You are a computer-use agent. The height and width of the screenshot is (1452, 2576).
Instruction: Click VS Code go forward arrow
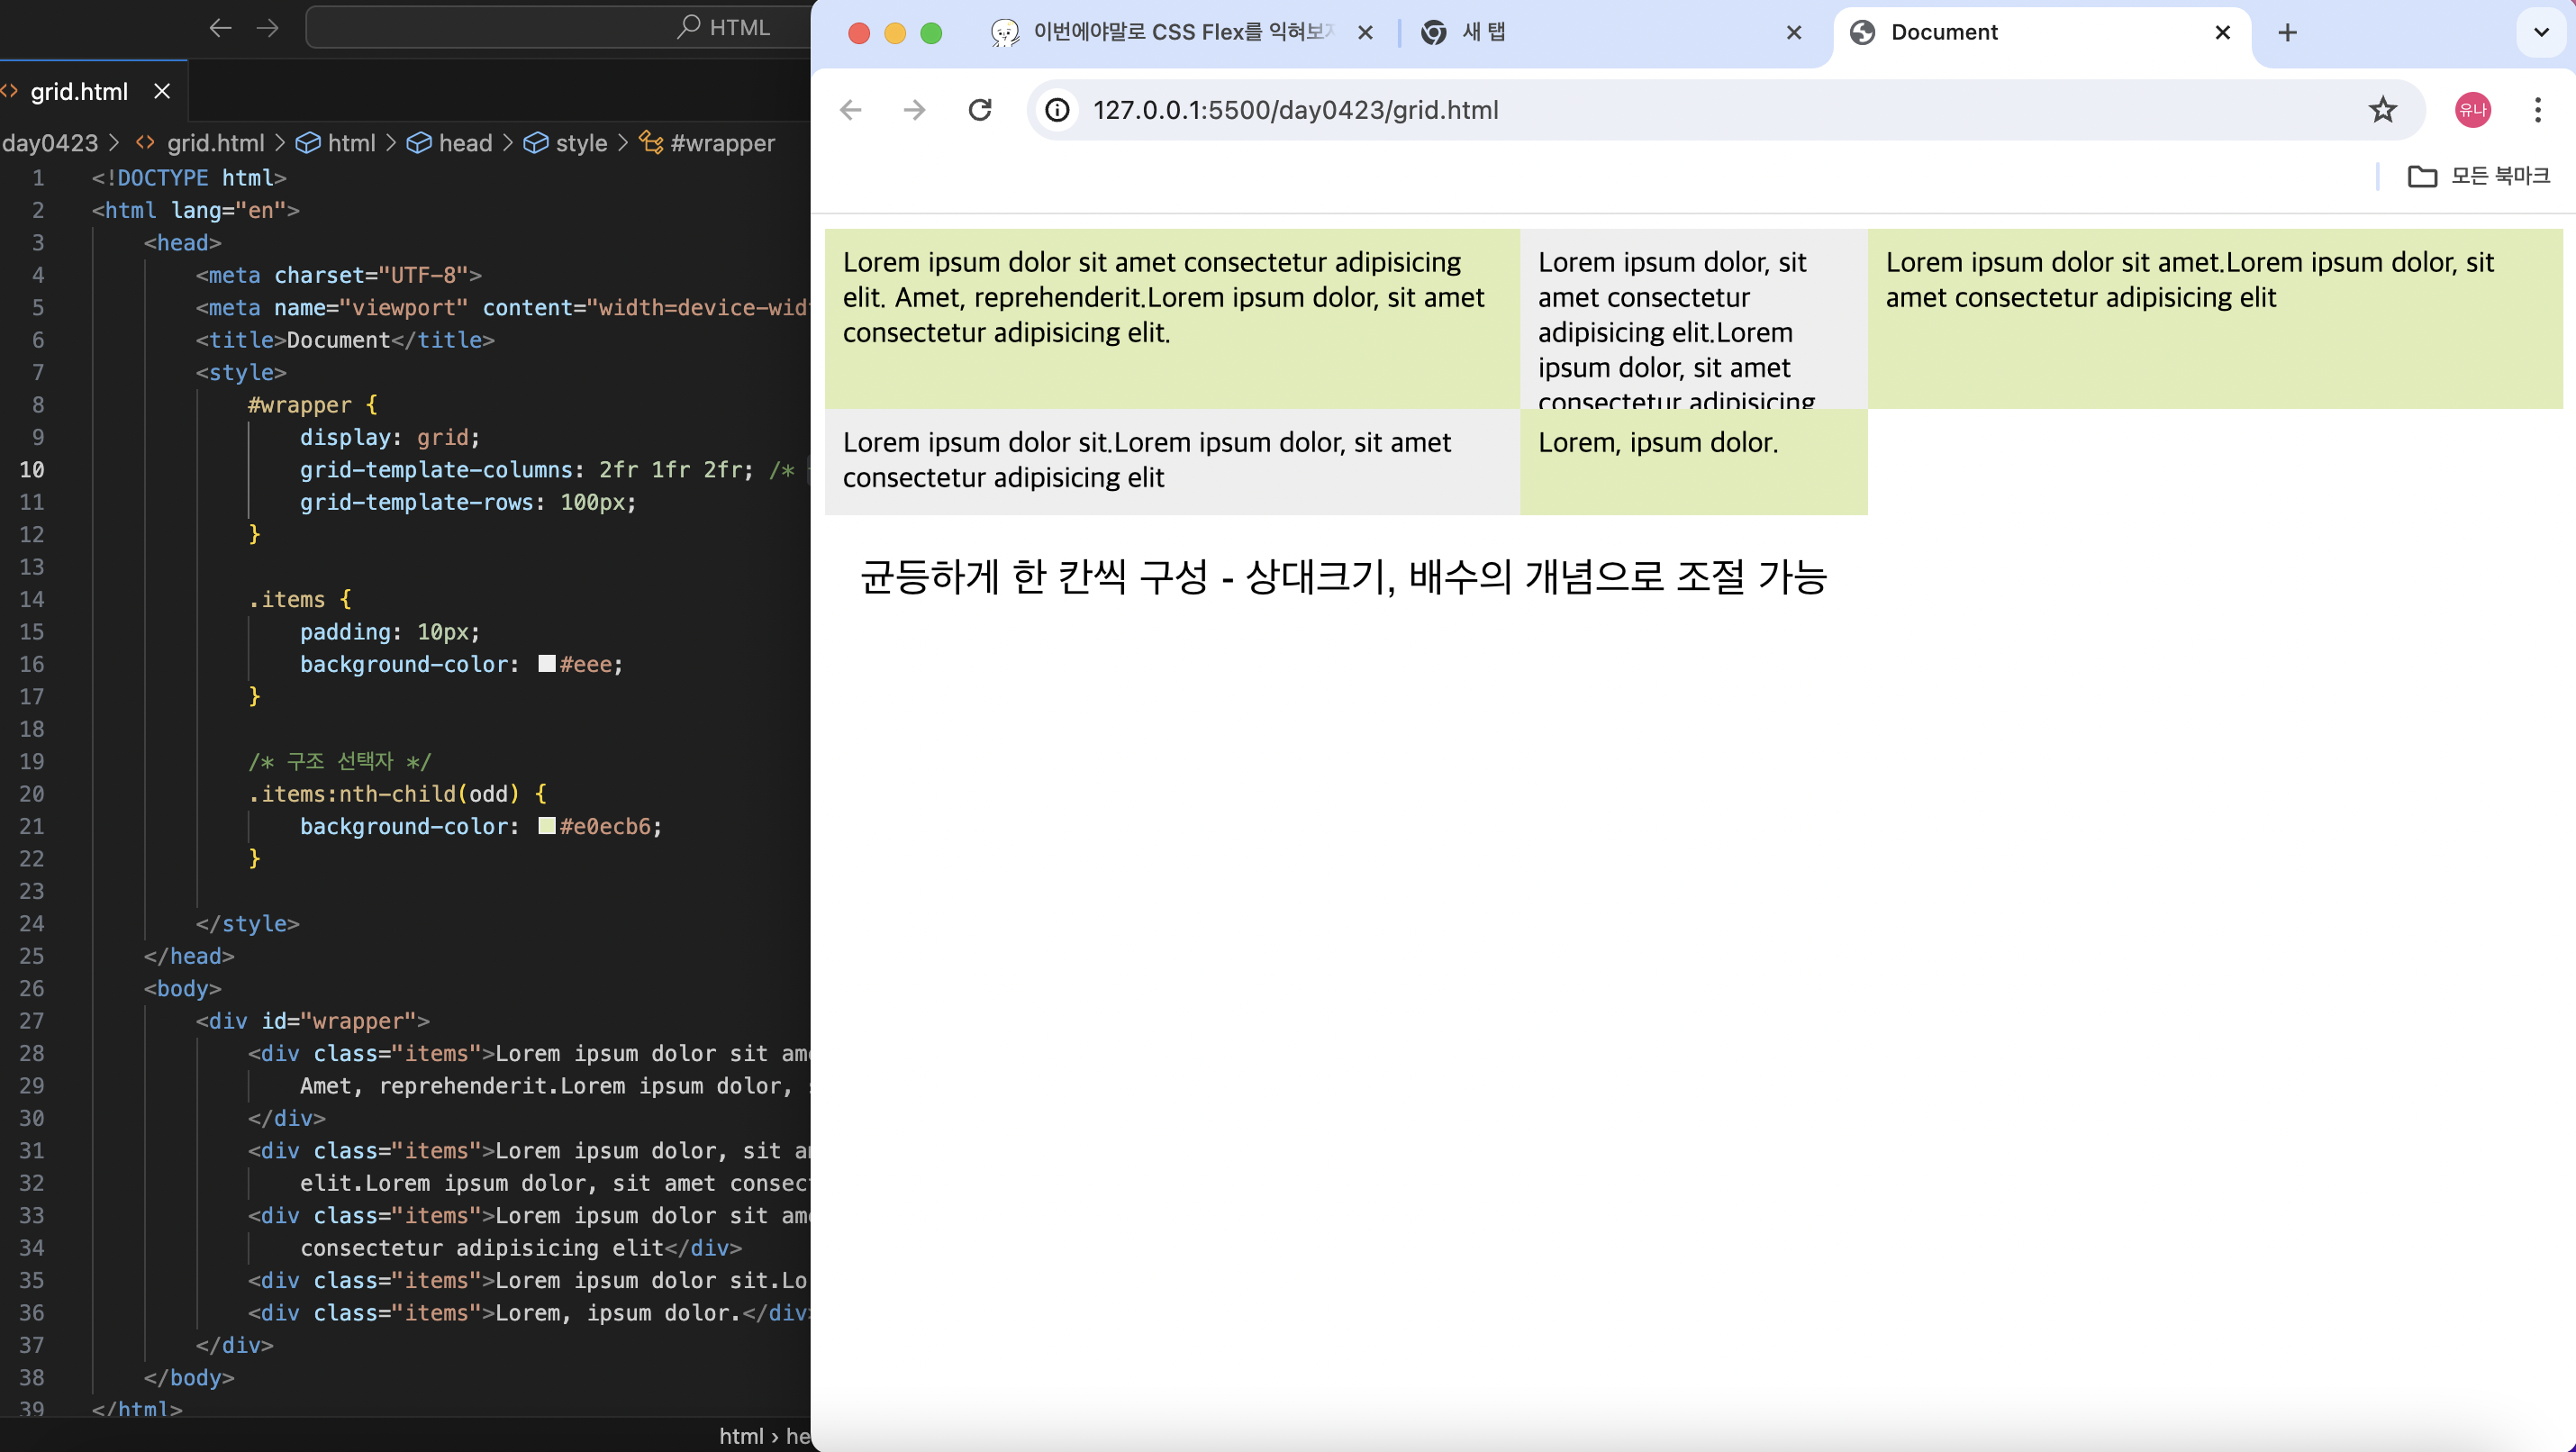[x=268, y=28]
